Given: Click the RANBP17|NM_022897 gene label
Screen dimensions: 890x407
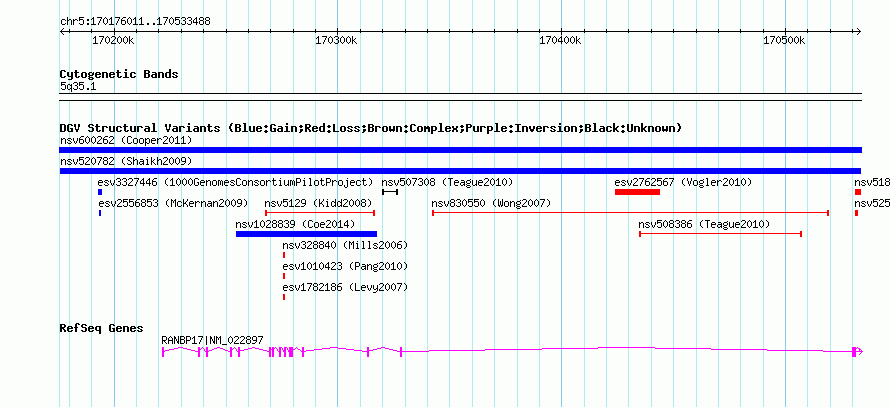Looking at the screenshot, I should tap(212, 340).
